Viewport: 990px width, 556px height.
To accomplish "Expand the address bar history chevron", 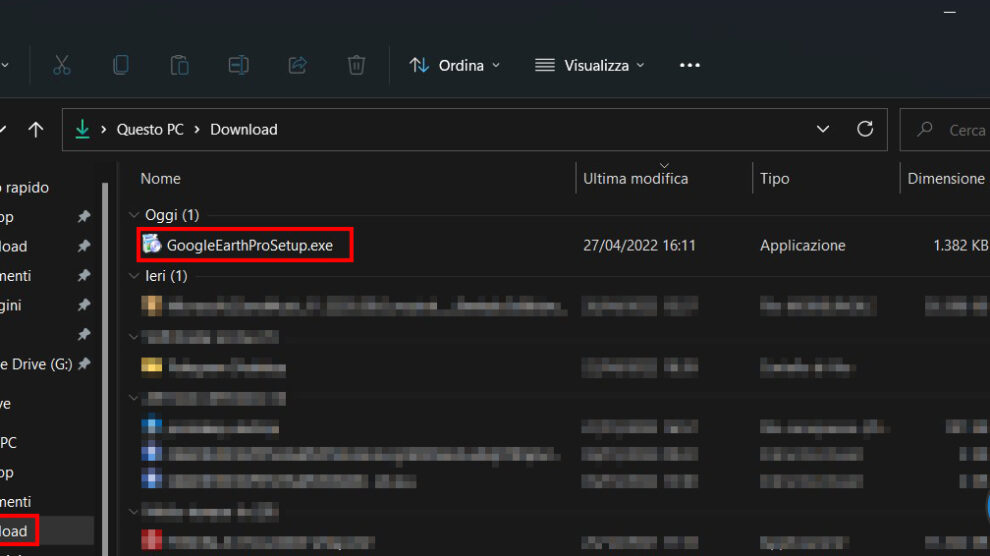I will click(823, 129).
